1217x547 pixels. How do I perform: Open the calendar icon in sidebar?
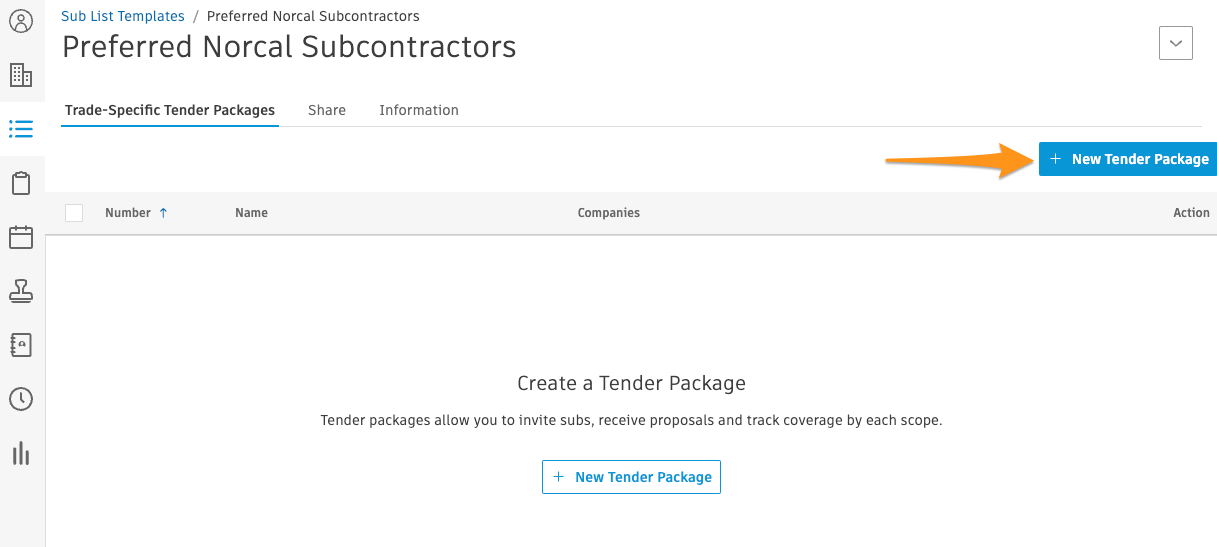pos(21,237)
